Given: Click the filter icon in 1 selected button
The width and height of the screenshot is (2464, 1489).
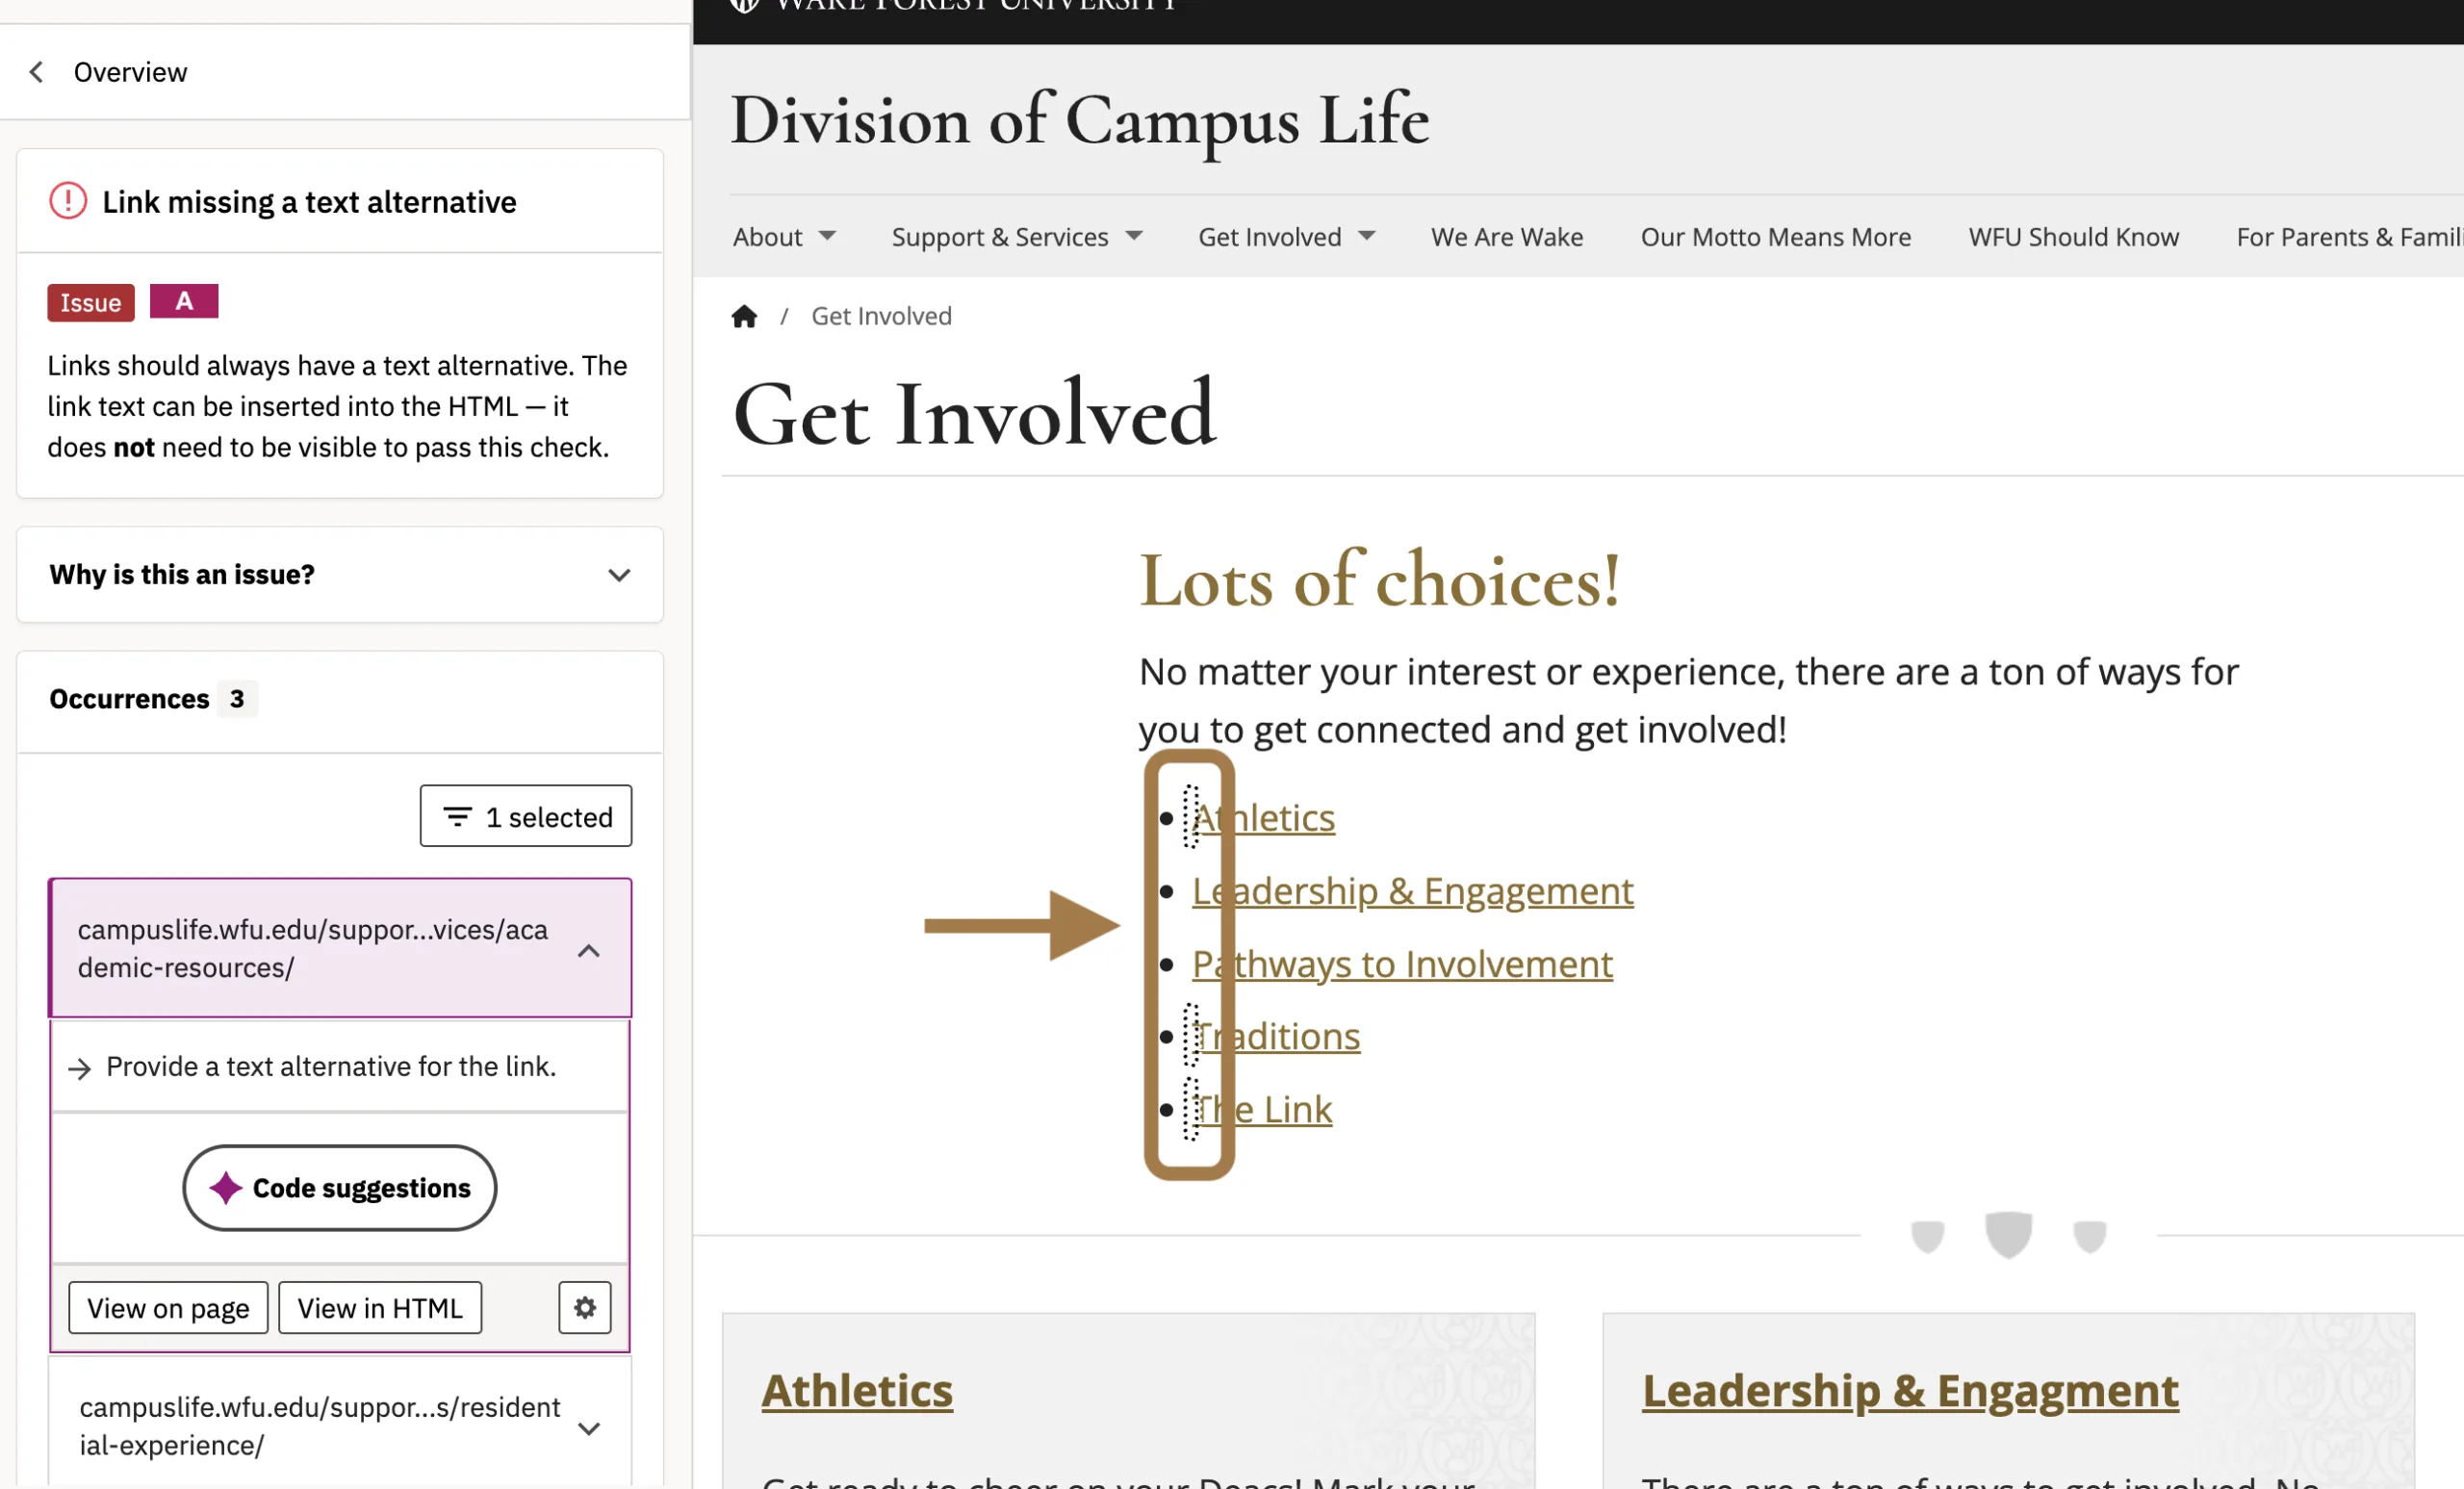Looking at the screenshot, I should point(457,816).
